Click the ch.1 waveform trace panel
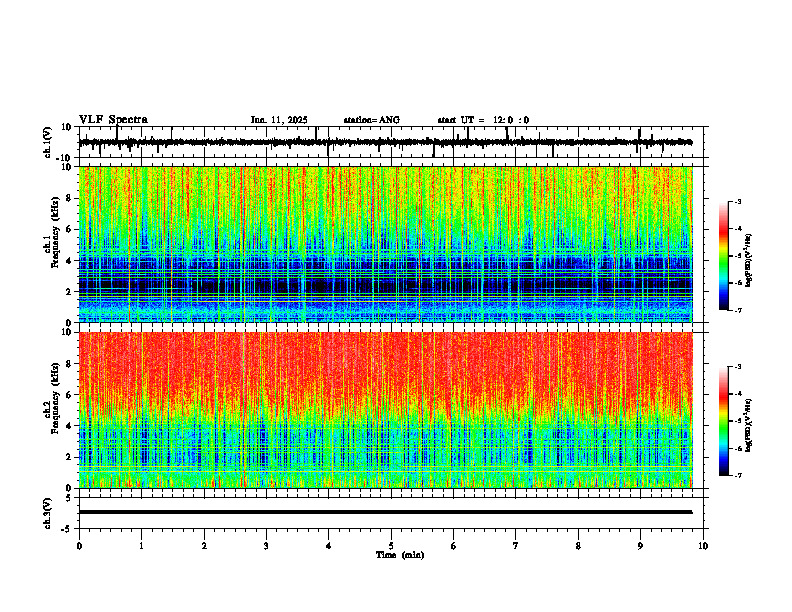Image resolution: width=792 pixels, height=612 pixels. pos(393,142)
